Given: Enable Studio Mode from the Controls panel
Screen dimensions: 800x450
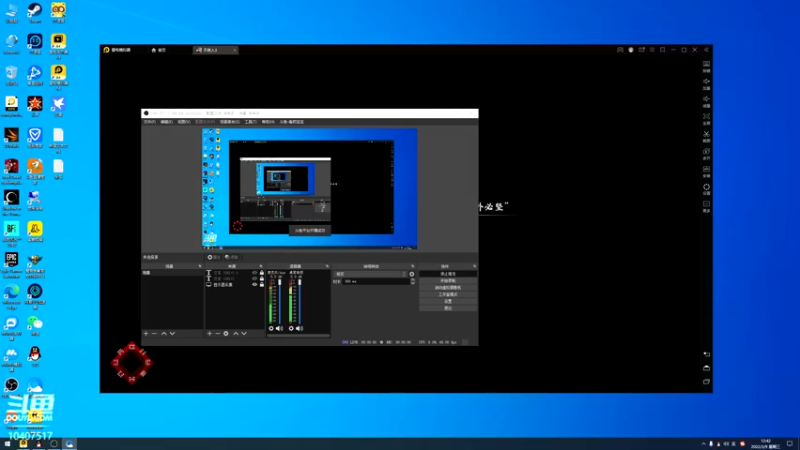Looking at the screenshot, I should tap(448, 294).
